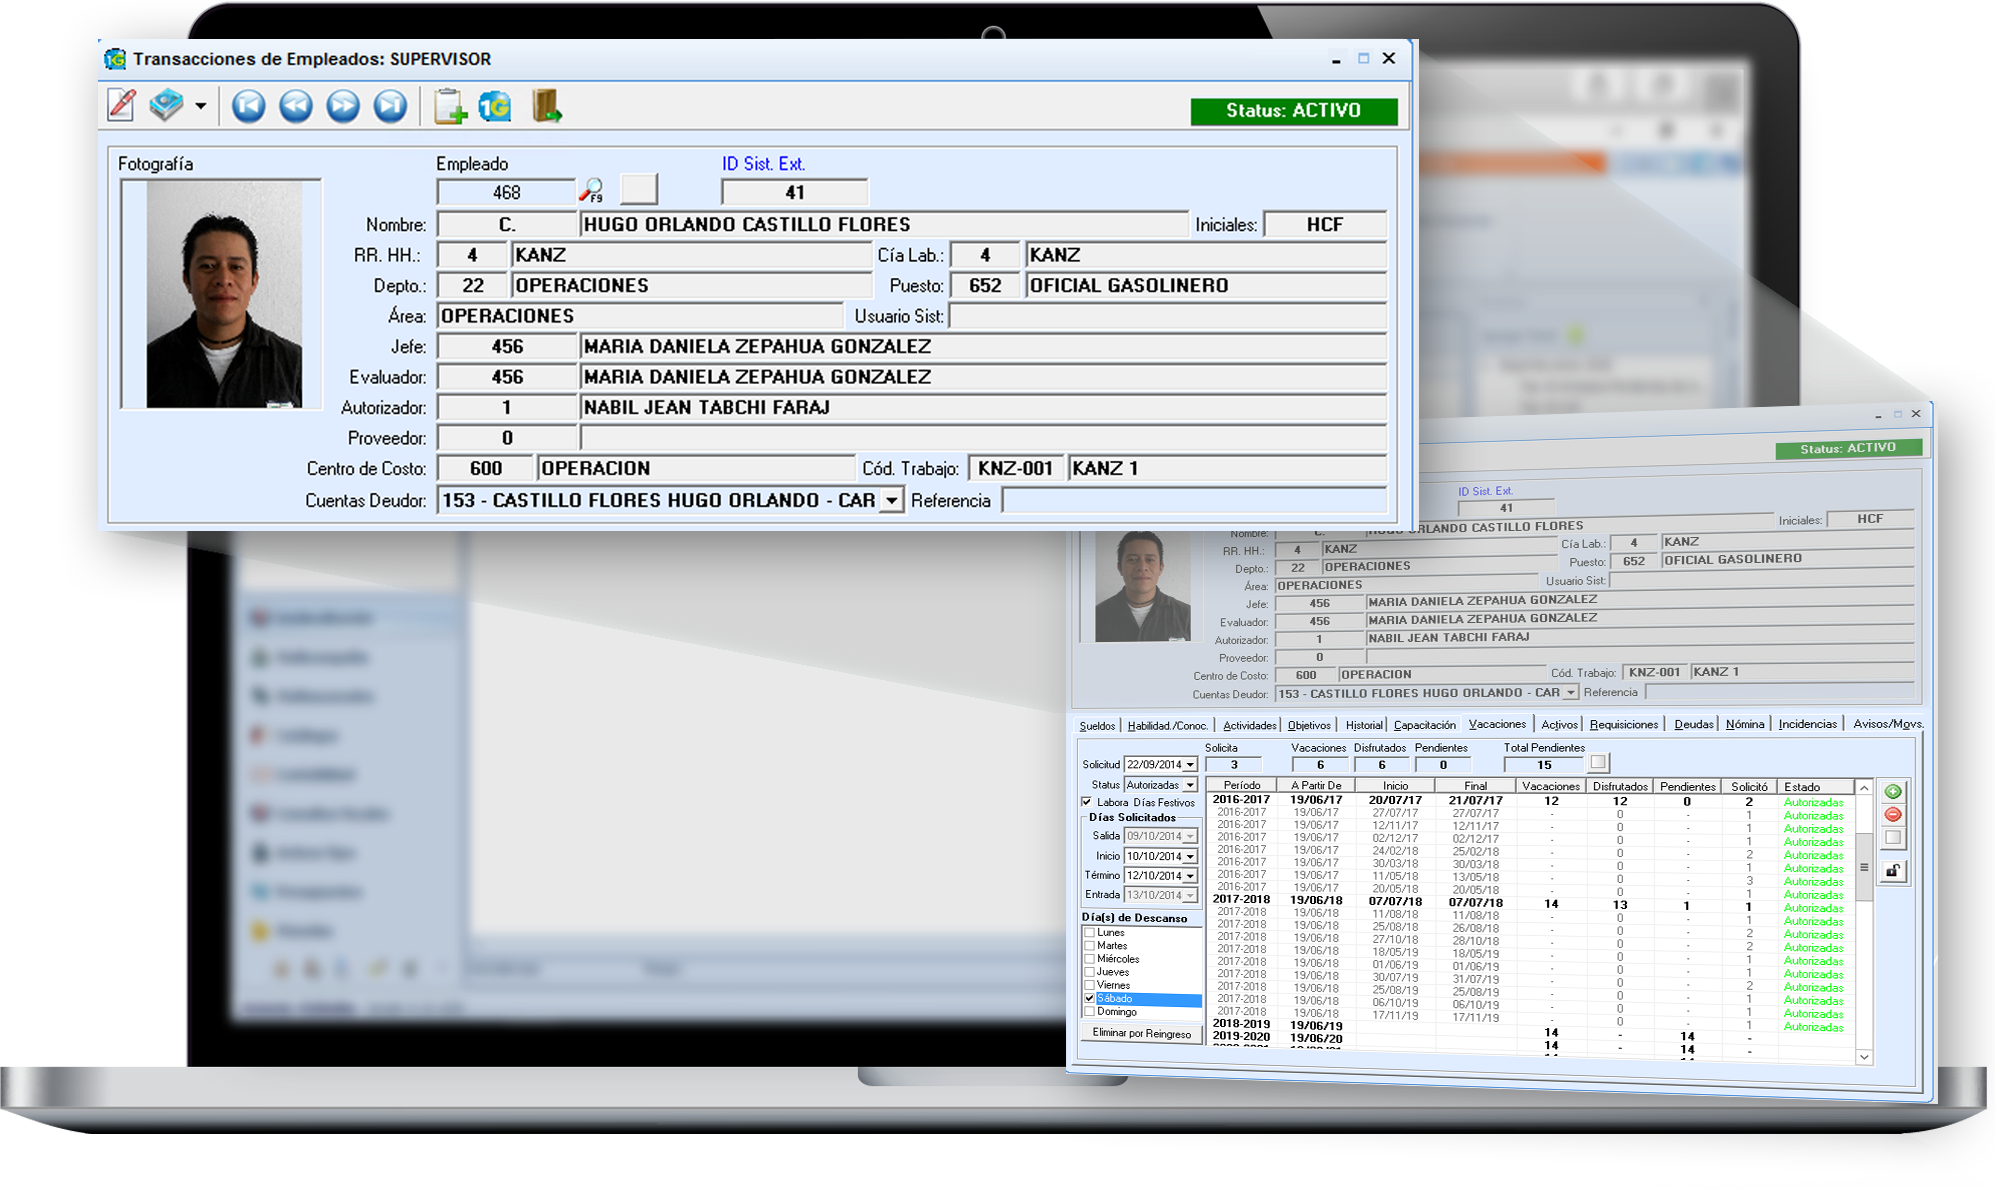Screen dimensions: 1995x1189
Task: Click the clipboard with green plus icon
Action: 450,106
